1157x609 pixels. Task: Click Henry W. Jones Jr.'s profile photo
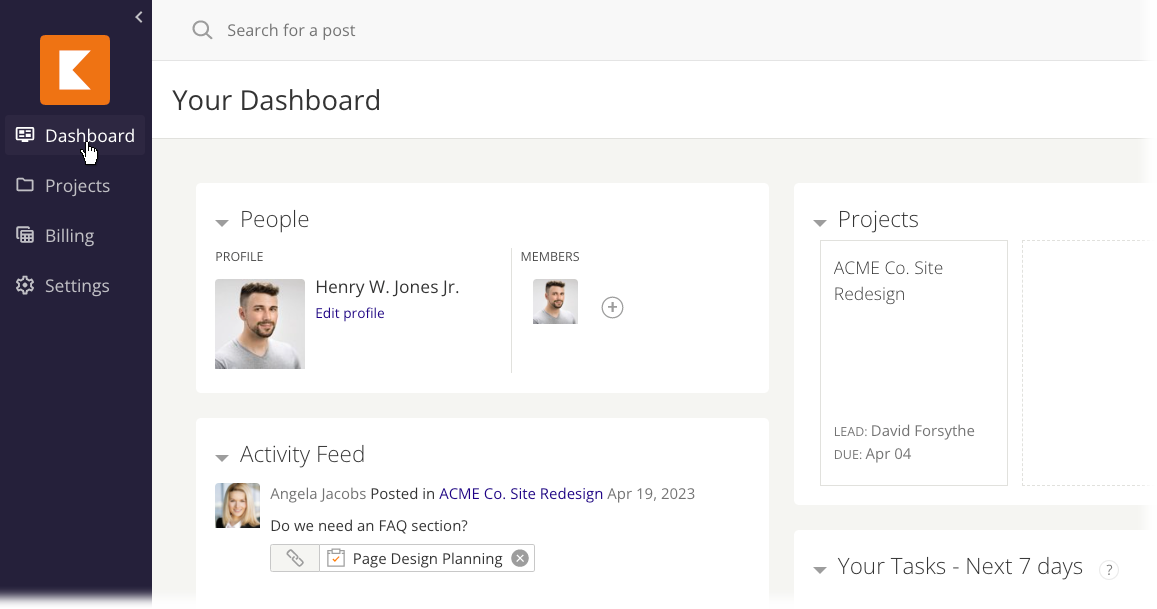(x=259, y=324)
